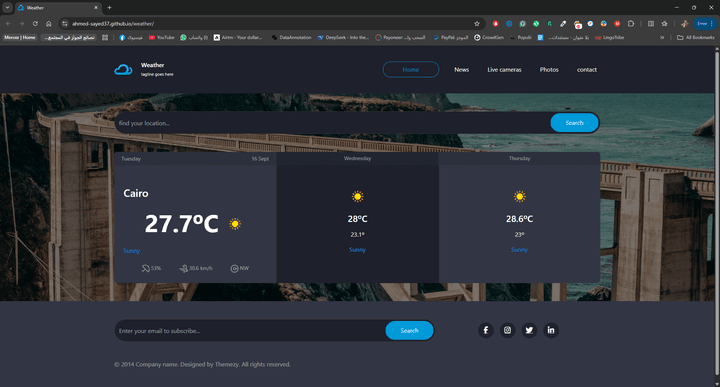Open a new browser tab
This screenshot has height=387, width=720.
pos(109,7)
